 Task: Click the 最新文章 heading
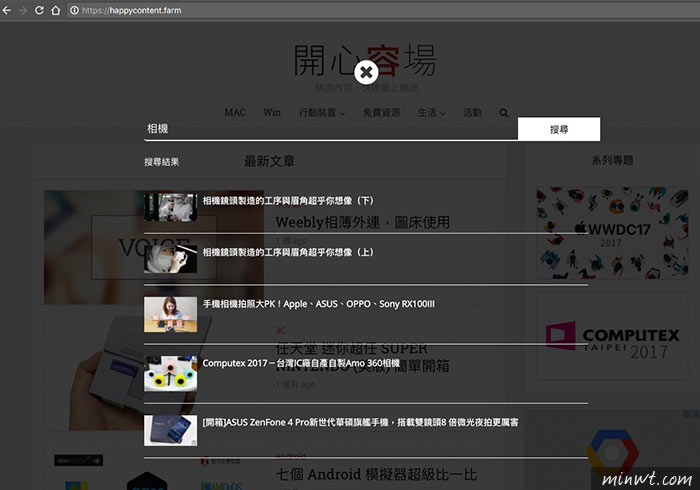[270, 161]
